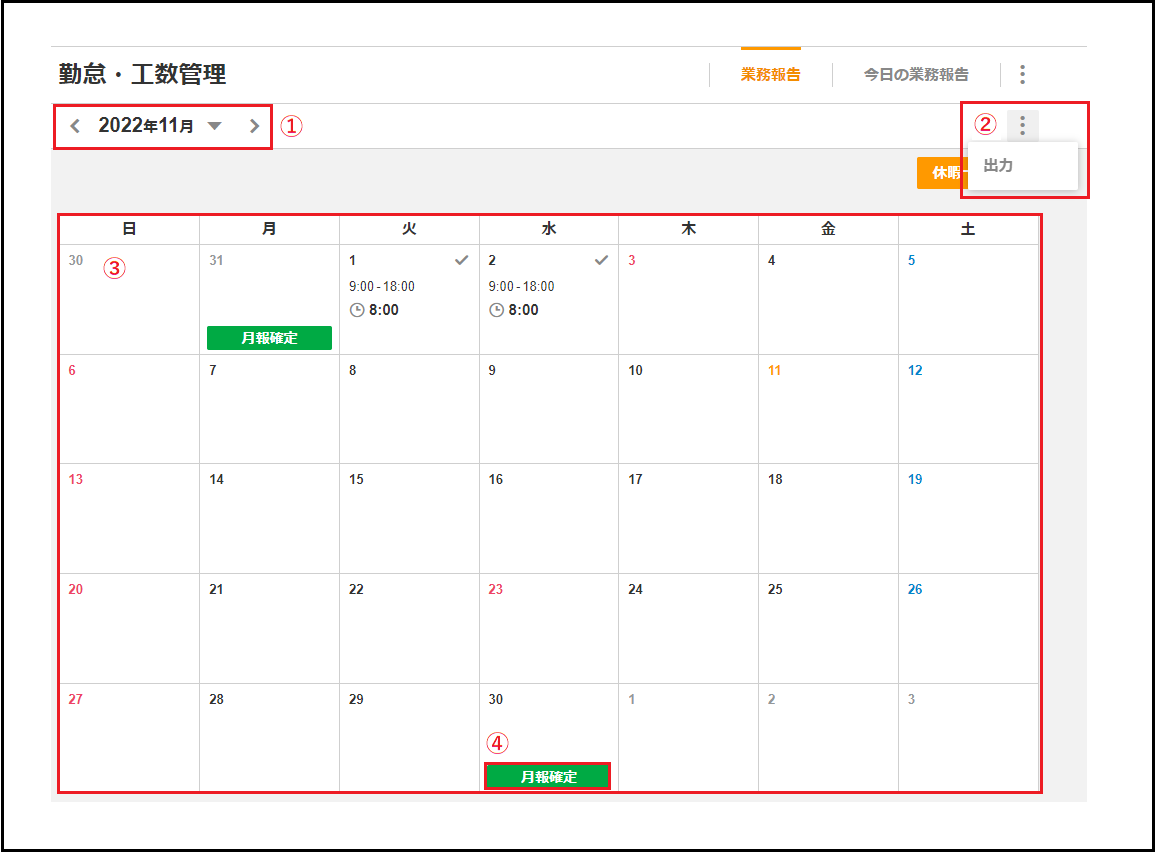
Task: Click the three-dot menu above 出力
Action: pyautogui.click(x=1022, y=126)
